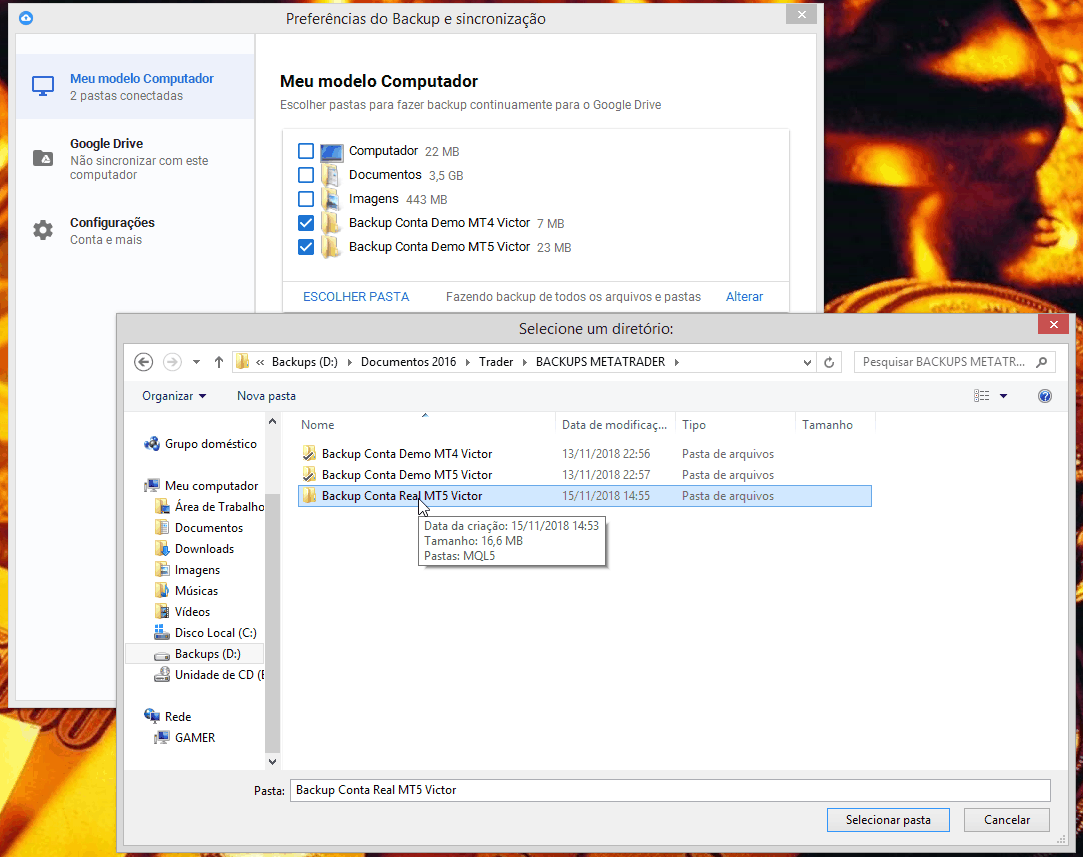Screen dimensions: 1083x857
Task: Navigate up one folder level with the up arrow
Action: [x=219, y=362]
